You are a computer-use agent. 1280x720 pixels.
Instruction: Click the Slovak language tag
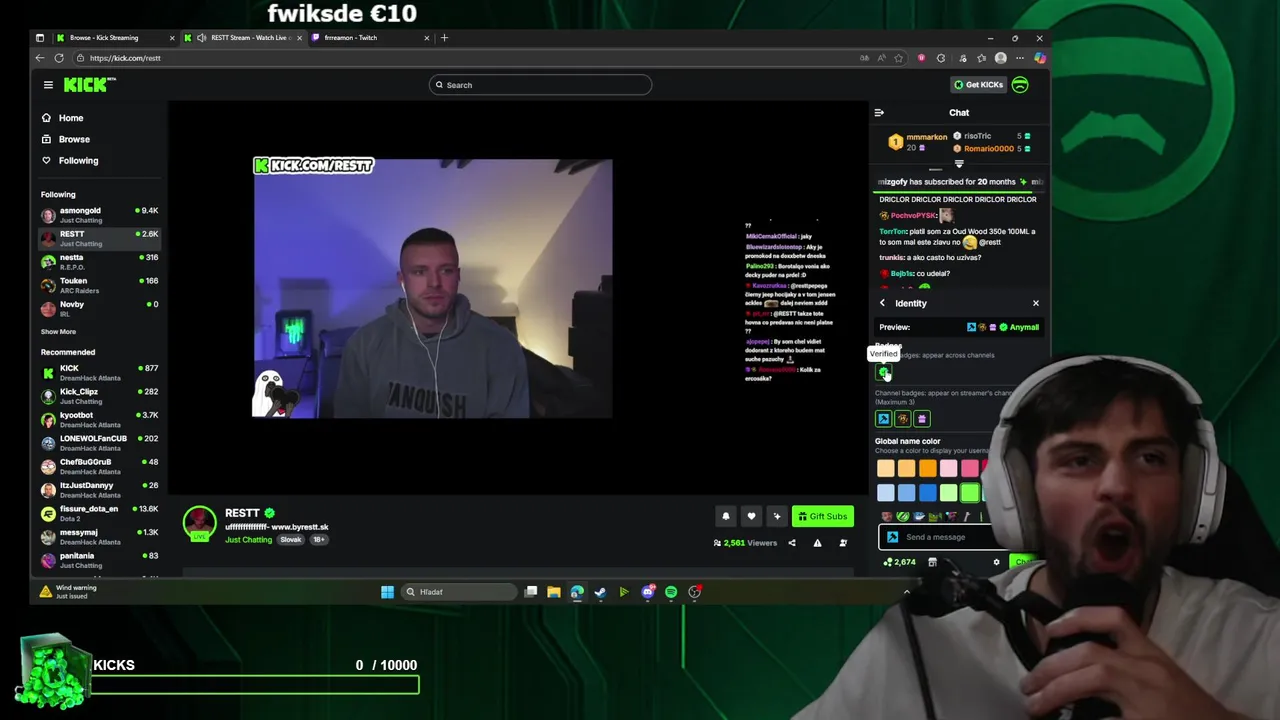tap(291, 540)
